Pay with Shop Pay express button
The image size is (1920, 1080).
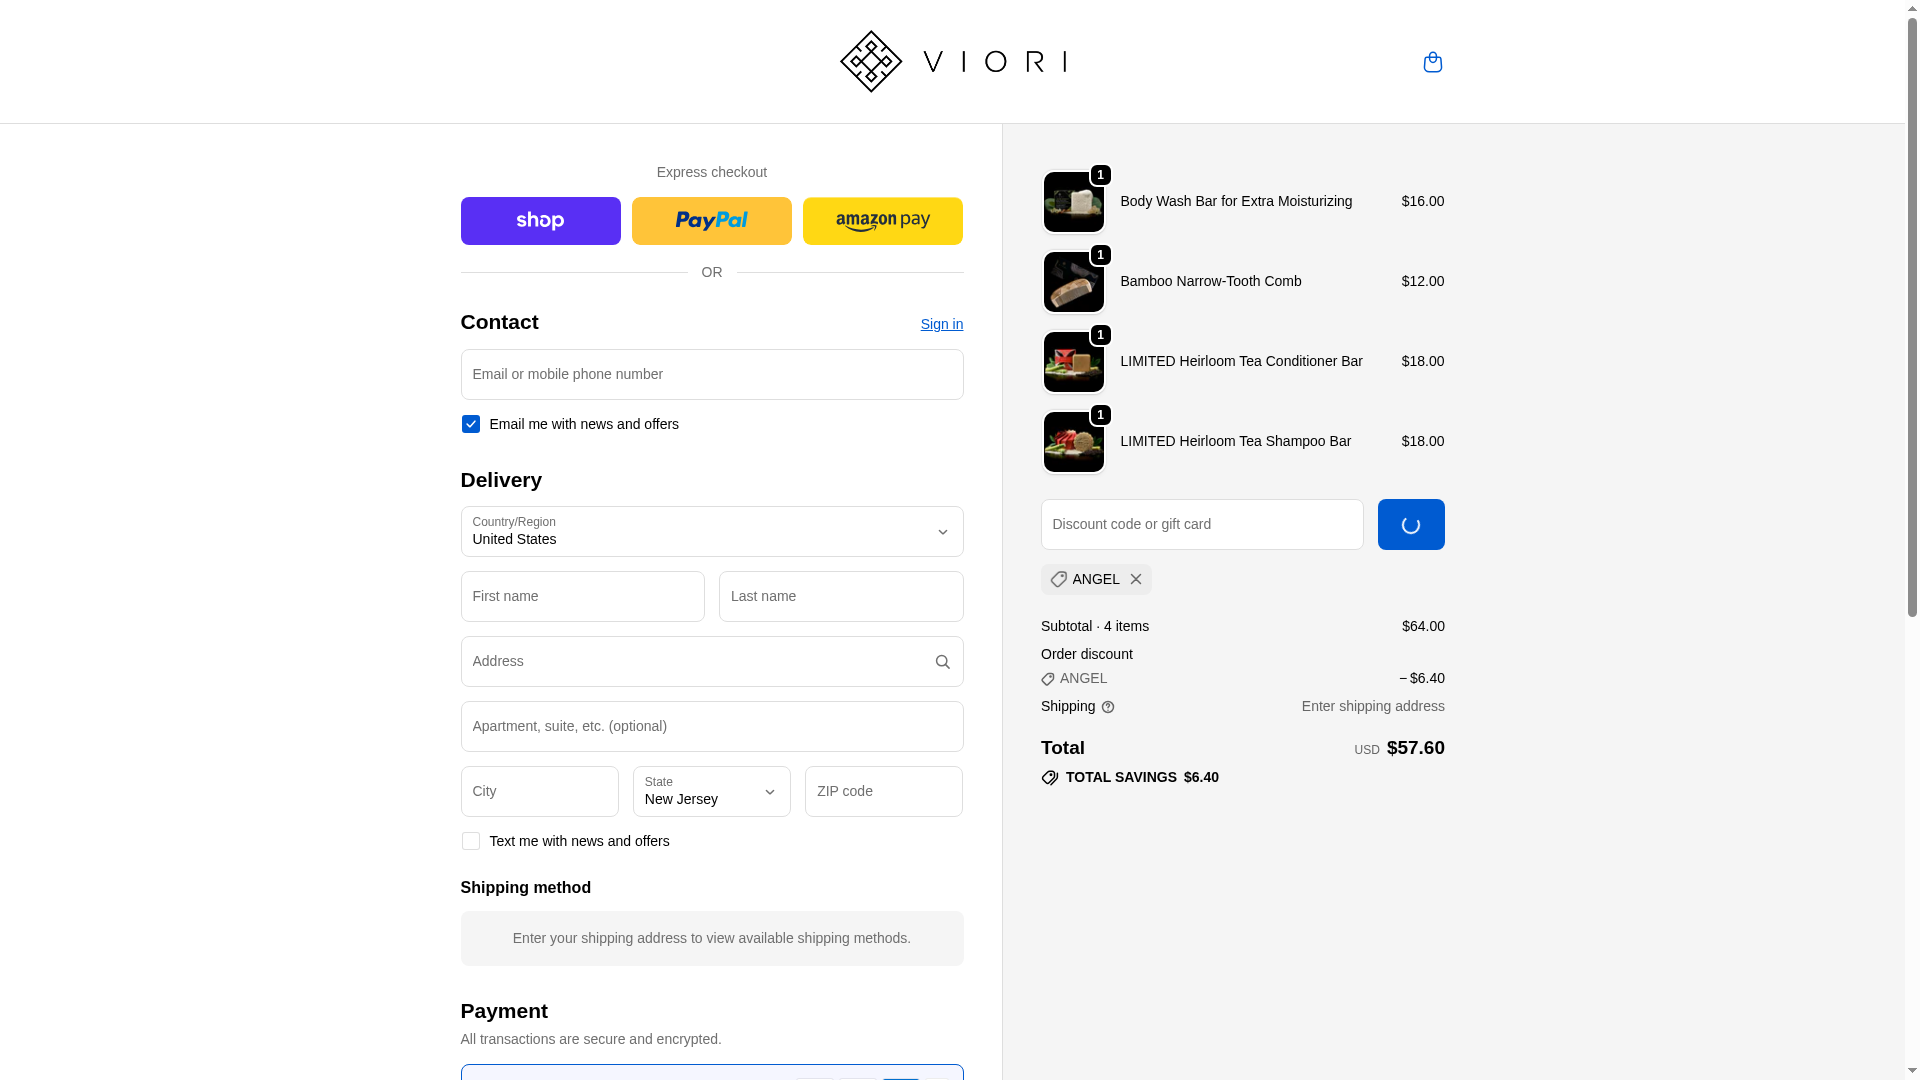(x=540, y=221)
